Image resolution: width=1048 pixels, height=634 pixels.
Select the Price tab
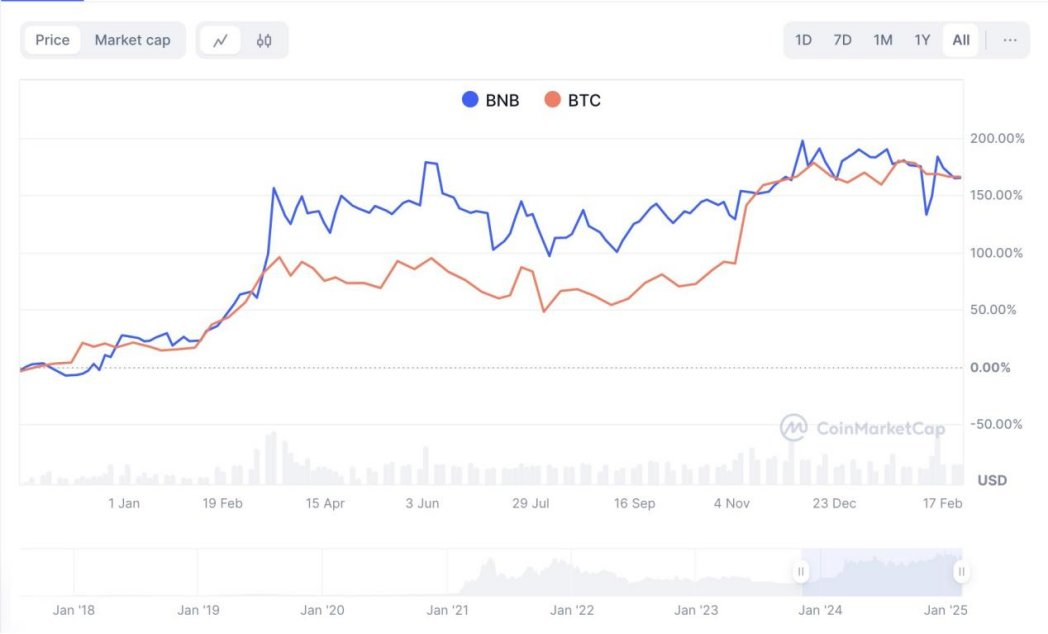(x=52, y=40)
